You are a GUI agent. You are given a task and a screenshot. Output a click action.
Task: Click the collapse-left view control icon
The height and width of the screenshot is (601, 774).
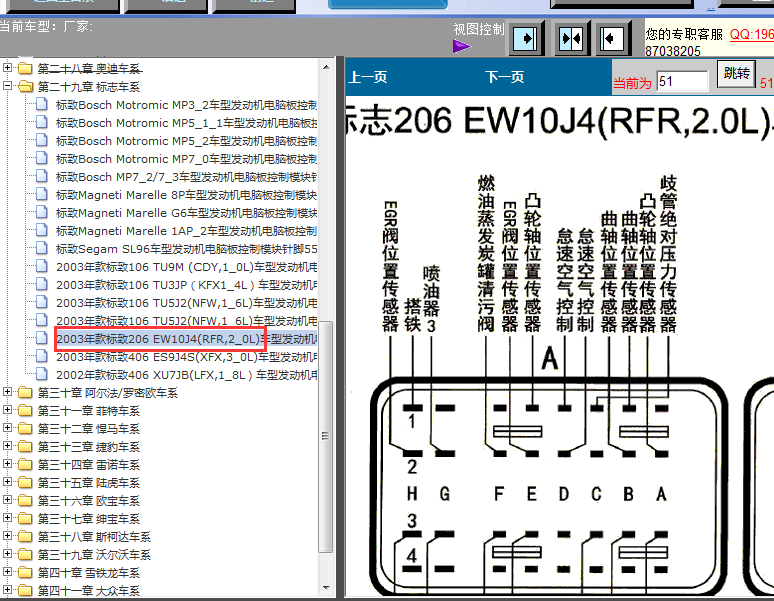click(x=613, y=38)
